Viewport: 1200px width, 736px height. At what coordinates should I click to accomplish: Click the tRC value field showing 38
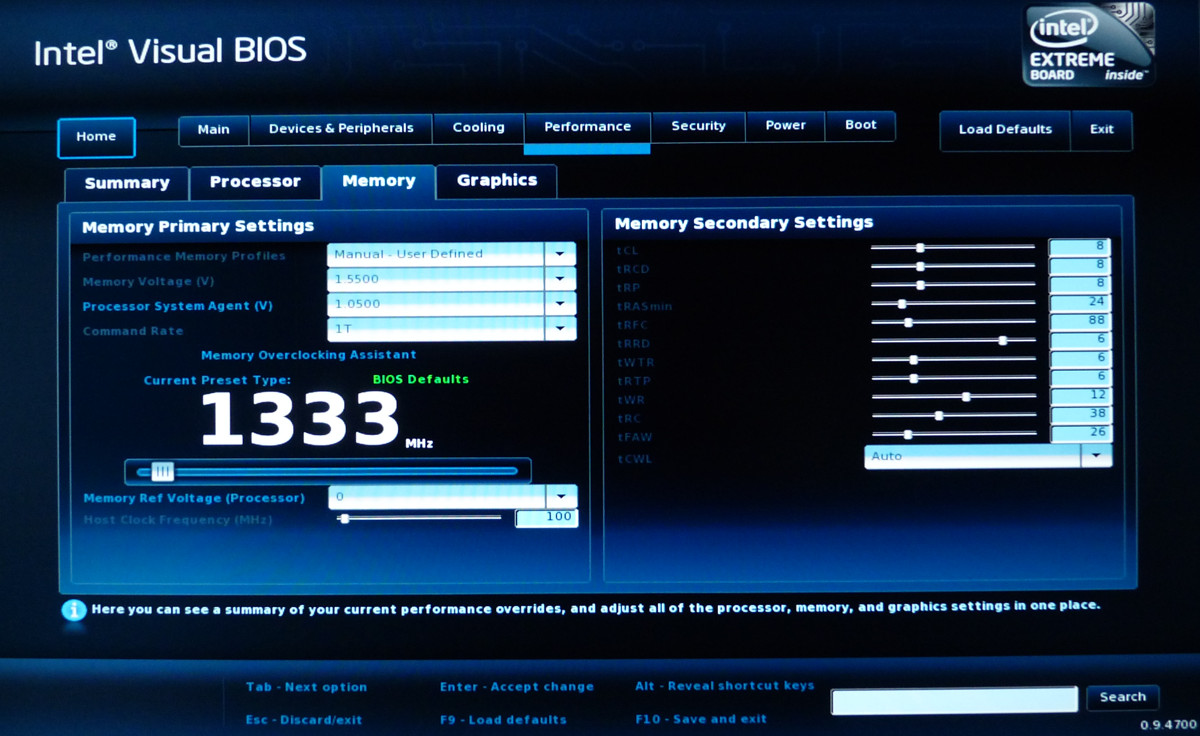[1079, 414]
